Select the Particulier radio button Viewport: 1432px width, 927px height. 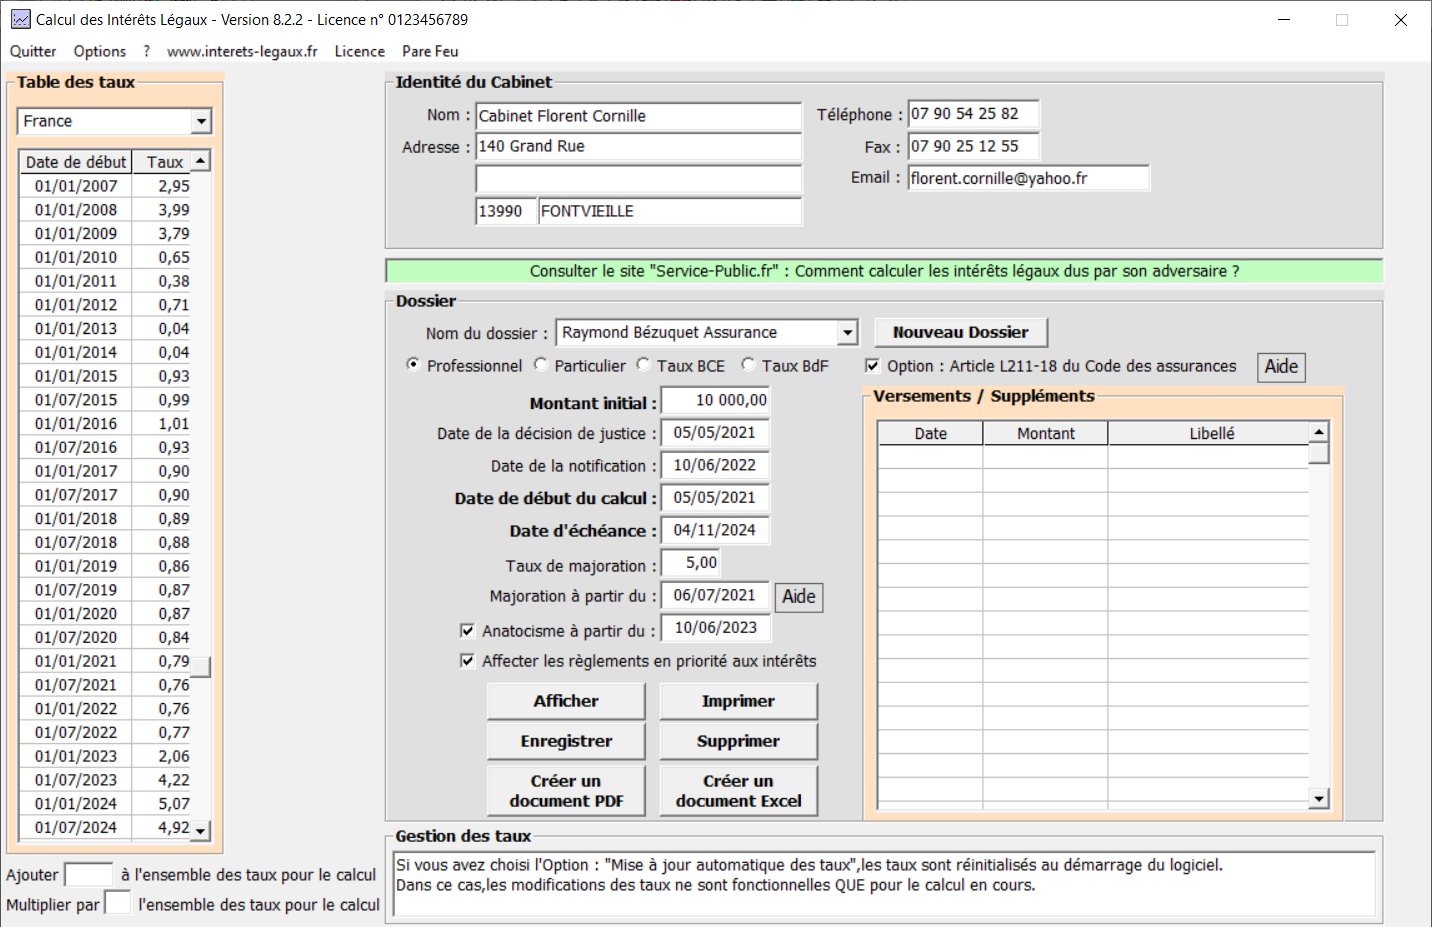(x=541, y=365)
